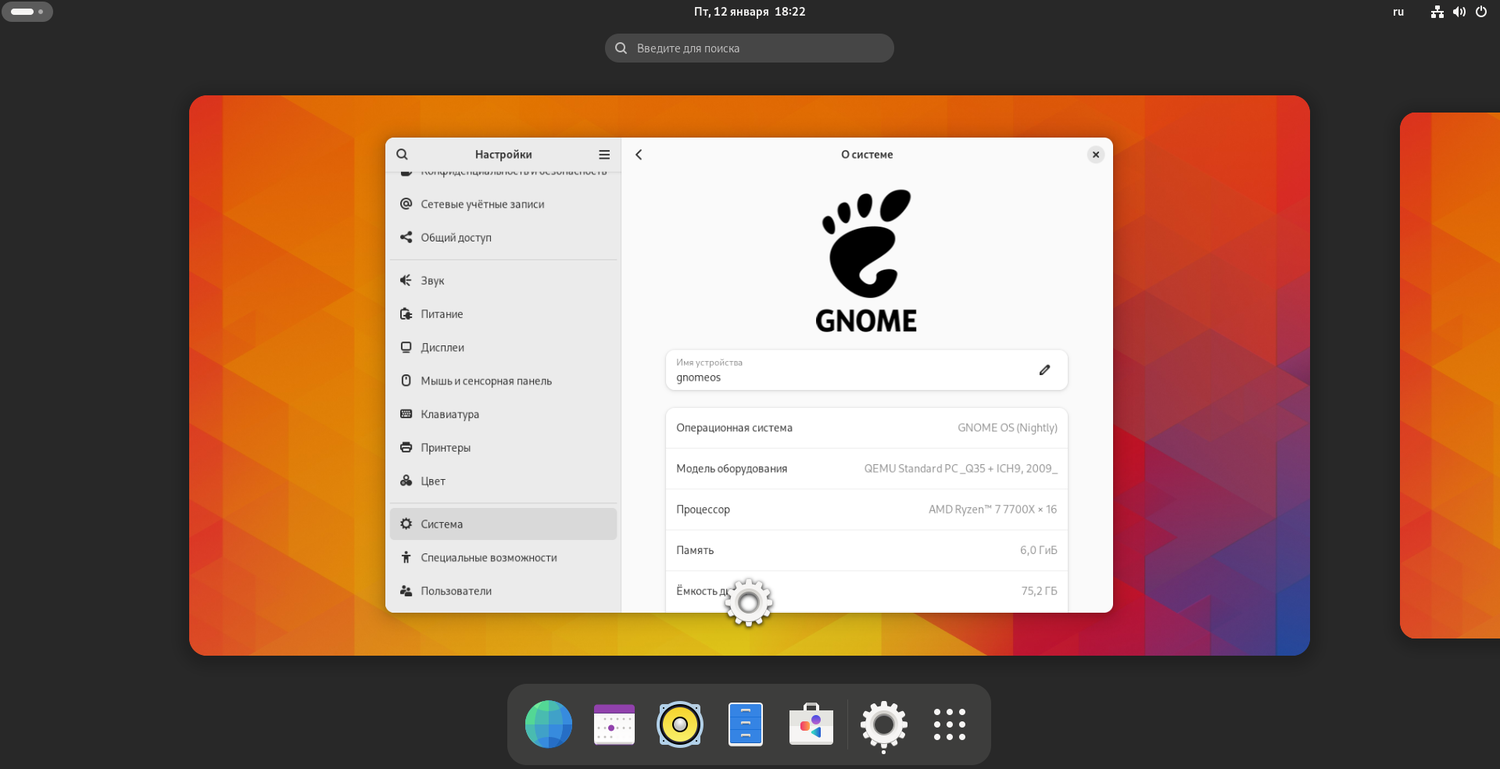Open the Принтеры panel
1500x769 pixels.
click(x=503, y=448)
